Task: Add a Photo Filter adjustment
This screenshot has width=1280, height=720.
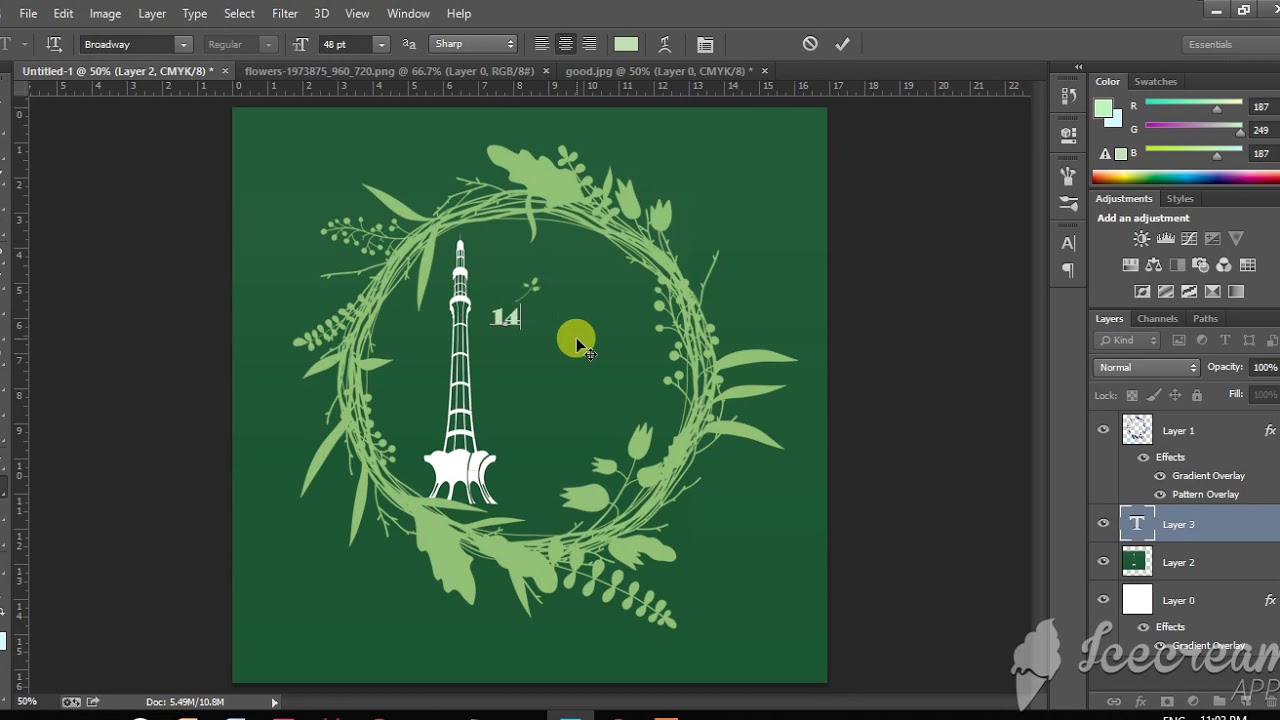Action: click(x=1201, y=265)
